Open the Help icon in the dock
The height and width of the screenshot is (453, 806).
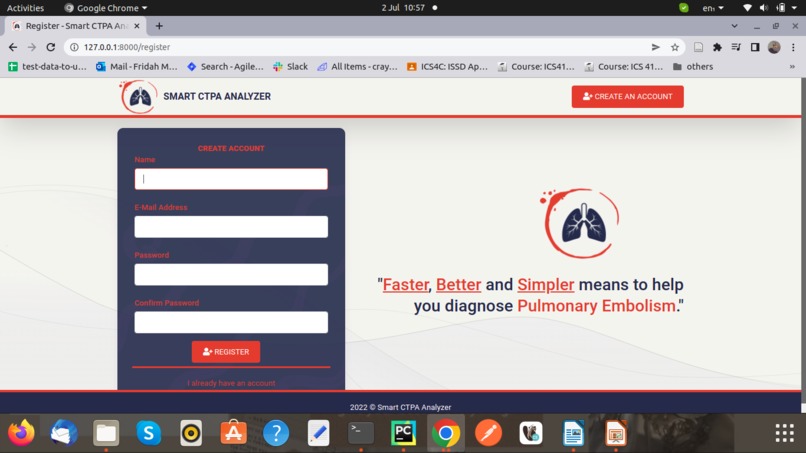click(x=276, y=433)
